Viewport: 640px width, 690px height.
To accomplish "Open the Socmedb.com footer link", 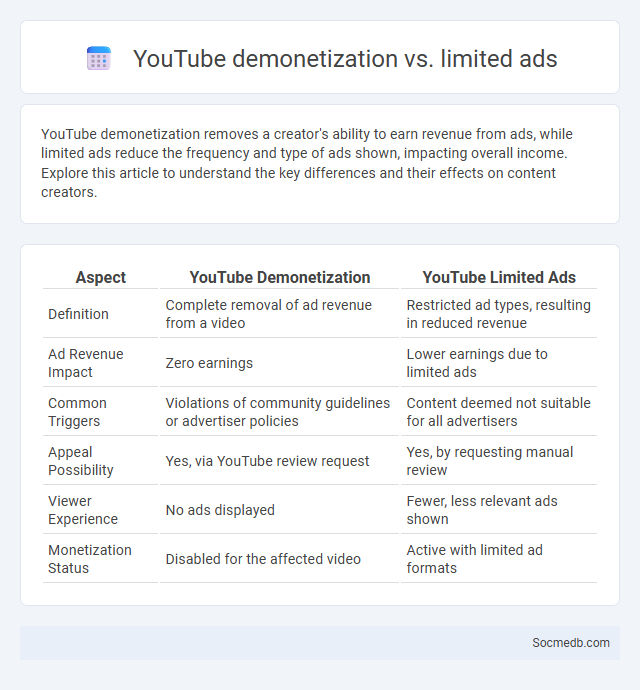I will pos(570,643).
